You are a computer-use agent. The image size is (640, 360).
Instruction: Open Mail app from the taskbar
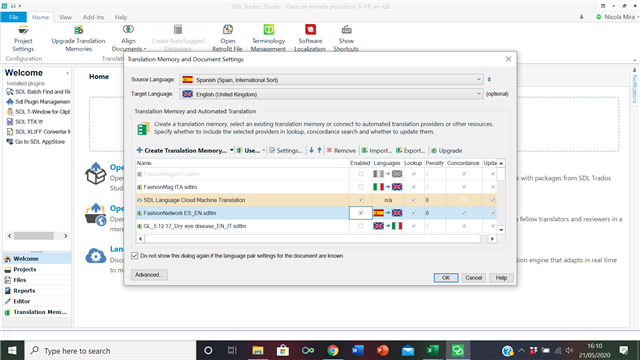click(x=407, y=350)
